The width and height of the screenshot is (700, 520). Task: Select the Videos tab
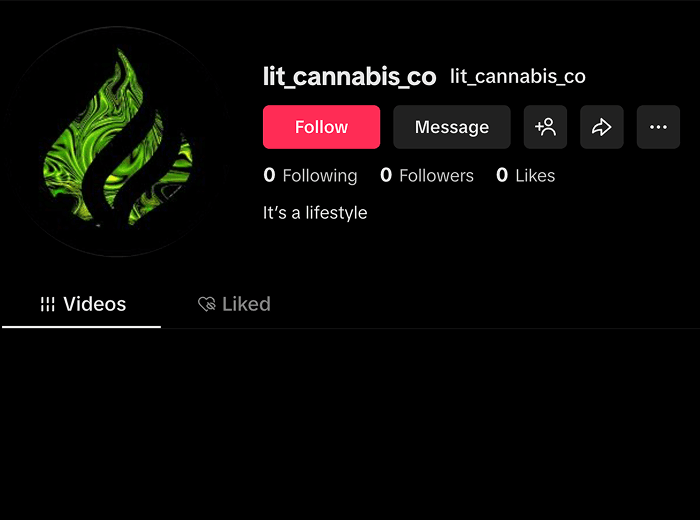[x=81, y=306]
